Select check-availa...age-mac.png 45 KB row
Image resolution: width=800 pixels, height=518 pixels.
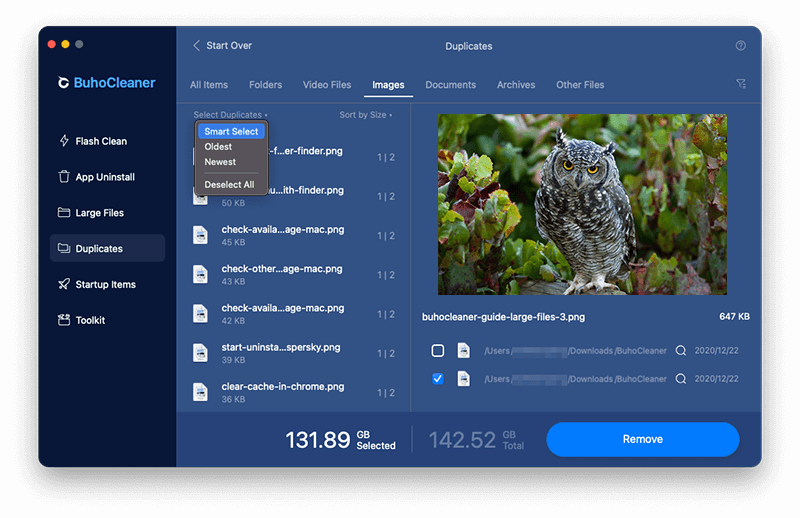[x=294, y=235]
